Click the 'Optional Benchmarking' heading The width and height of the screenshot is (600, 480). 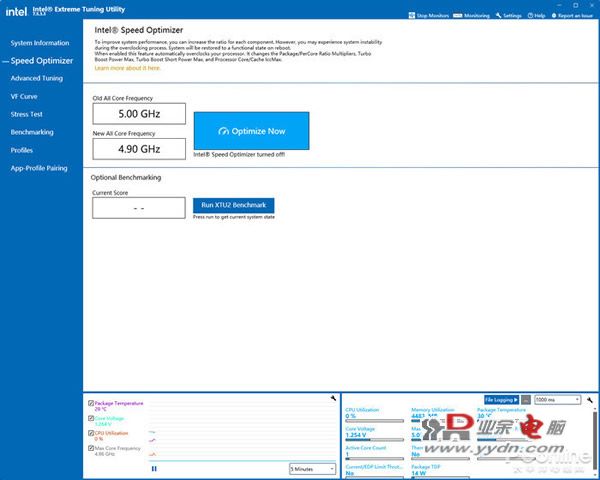(x=126, y=177)
